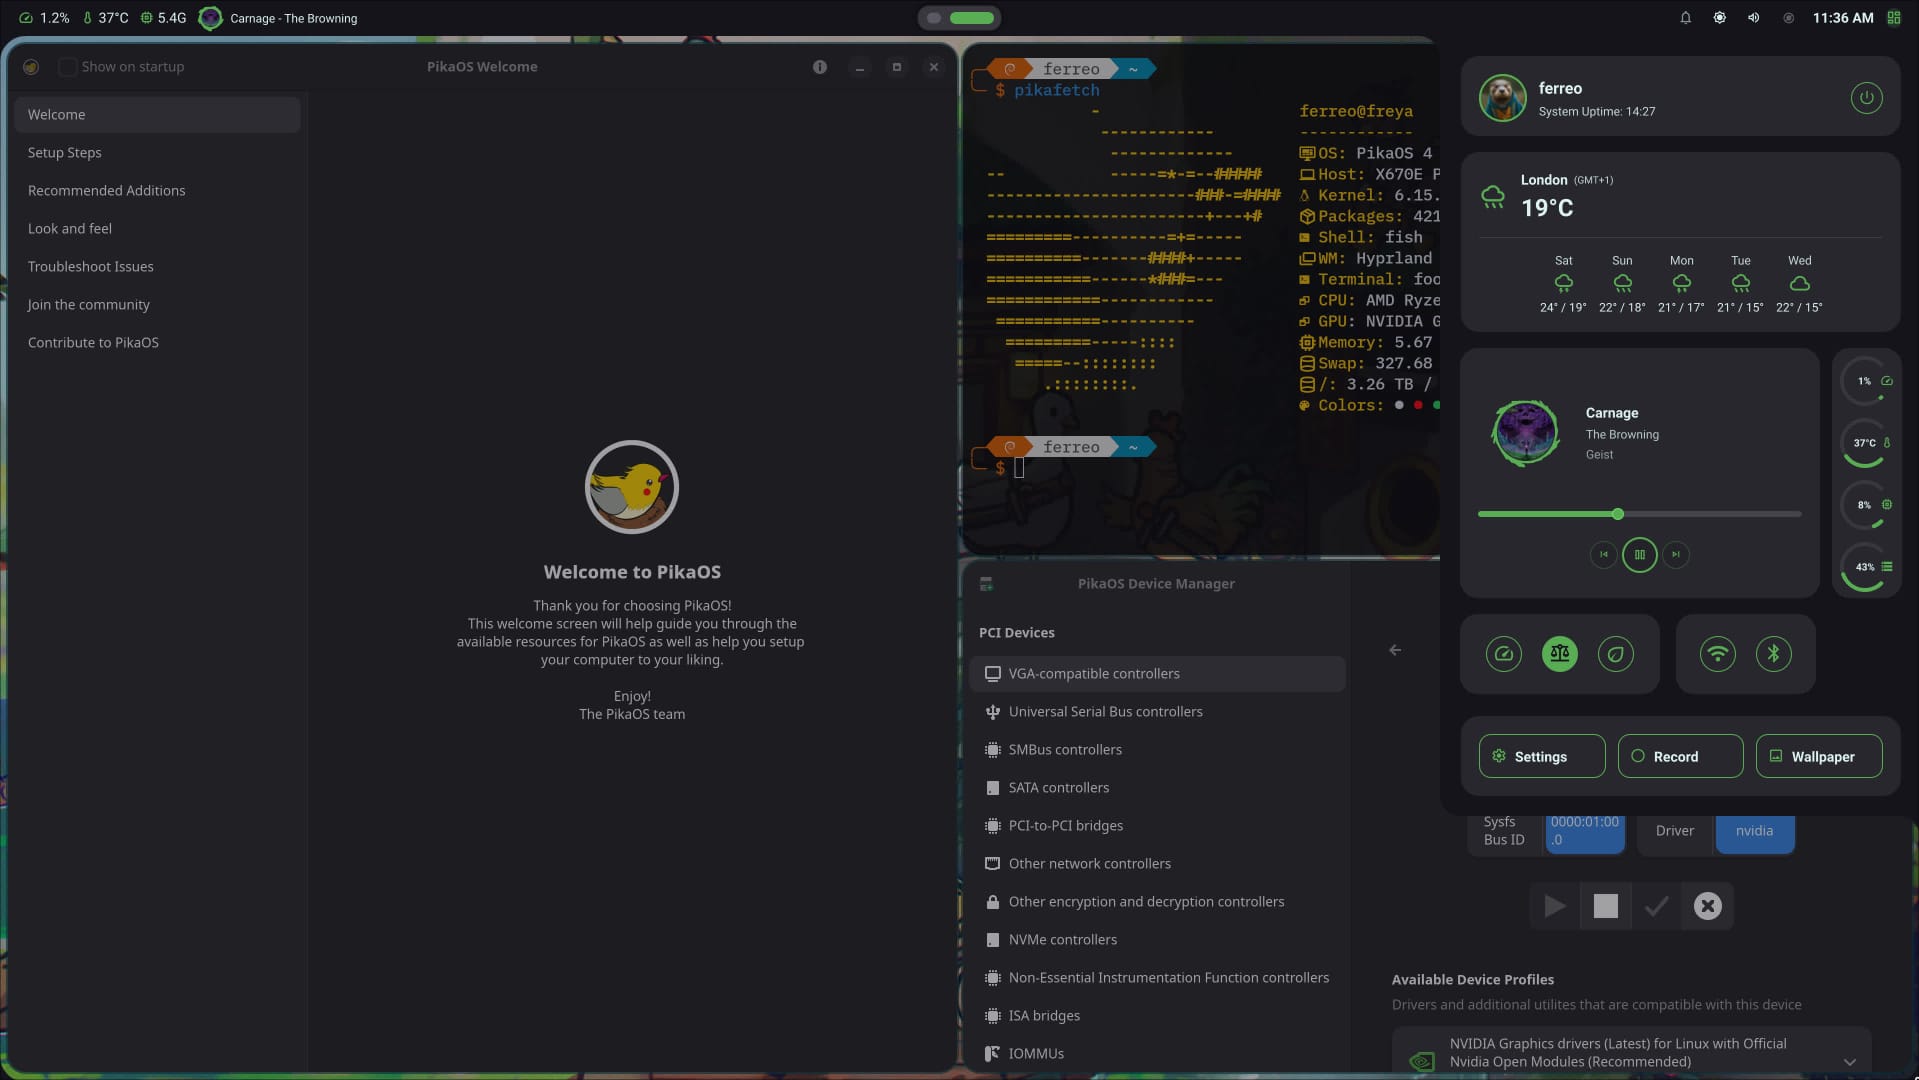1919x1080 pixels.
Task: Open the PikaOS Welcome info icon
Action: point(820,67)
